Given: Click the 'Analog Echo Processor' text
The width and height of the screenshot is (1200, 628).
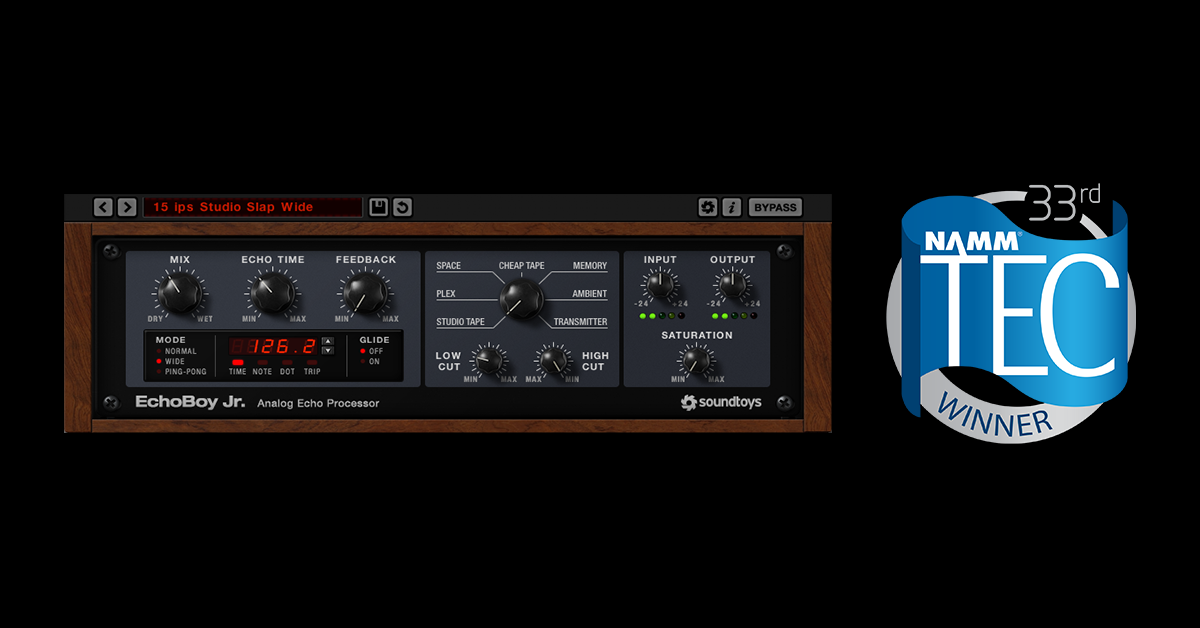Looking at the screenshot, I should (318, 404).
